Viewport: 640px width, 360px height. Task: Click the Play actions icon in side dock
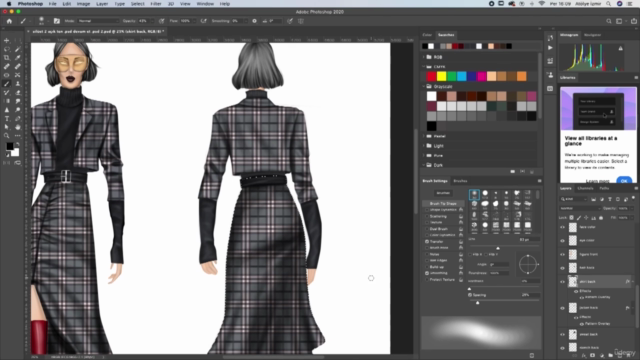[x=550, y=48]
